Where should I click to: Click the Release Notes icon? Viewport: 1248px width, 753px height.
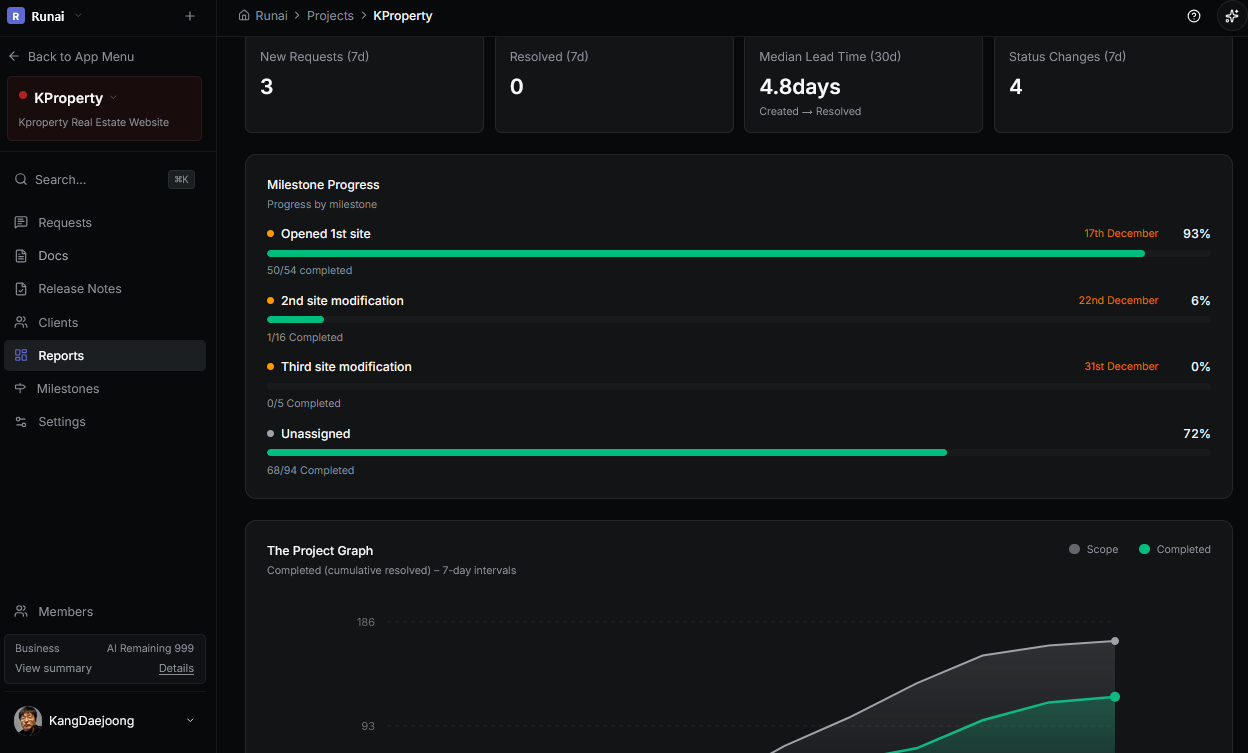pyautogui.click(x=21, y=289)
